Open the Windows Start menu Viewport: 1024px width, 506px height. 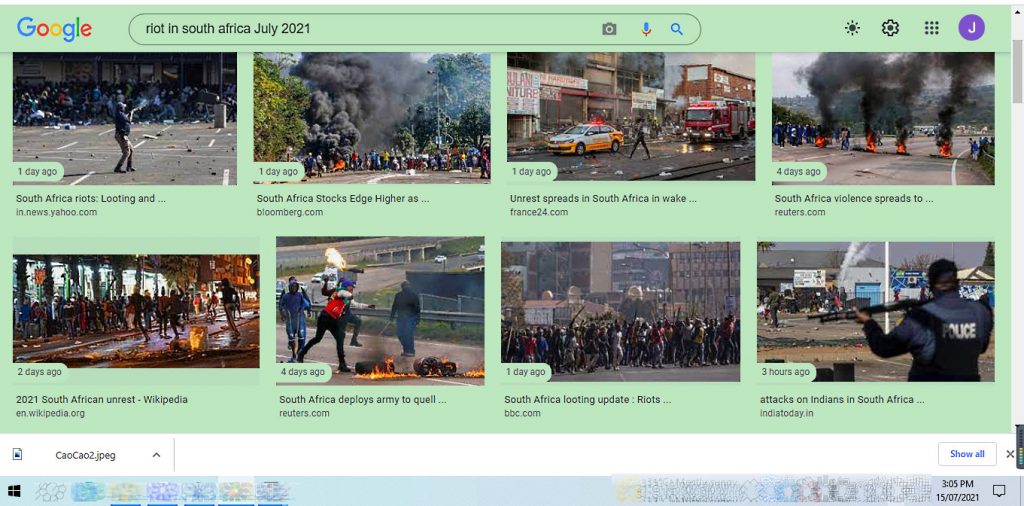15,491
